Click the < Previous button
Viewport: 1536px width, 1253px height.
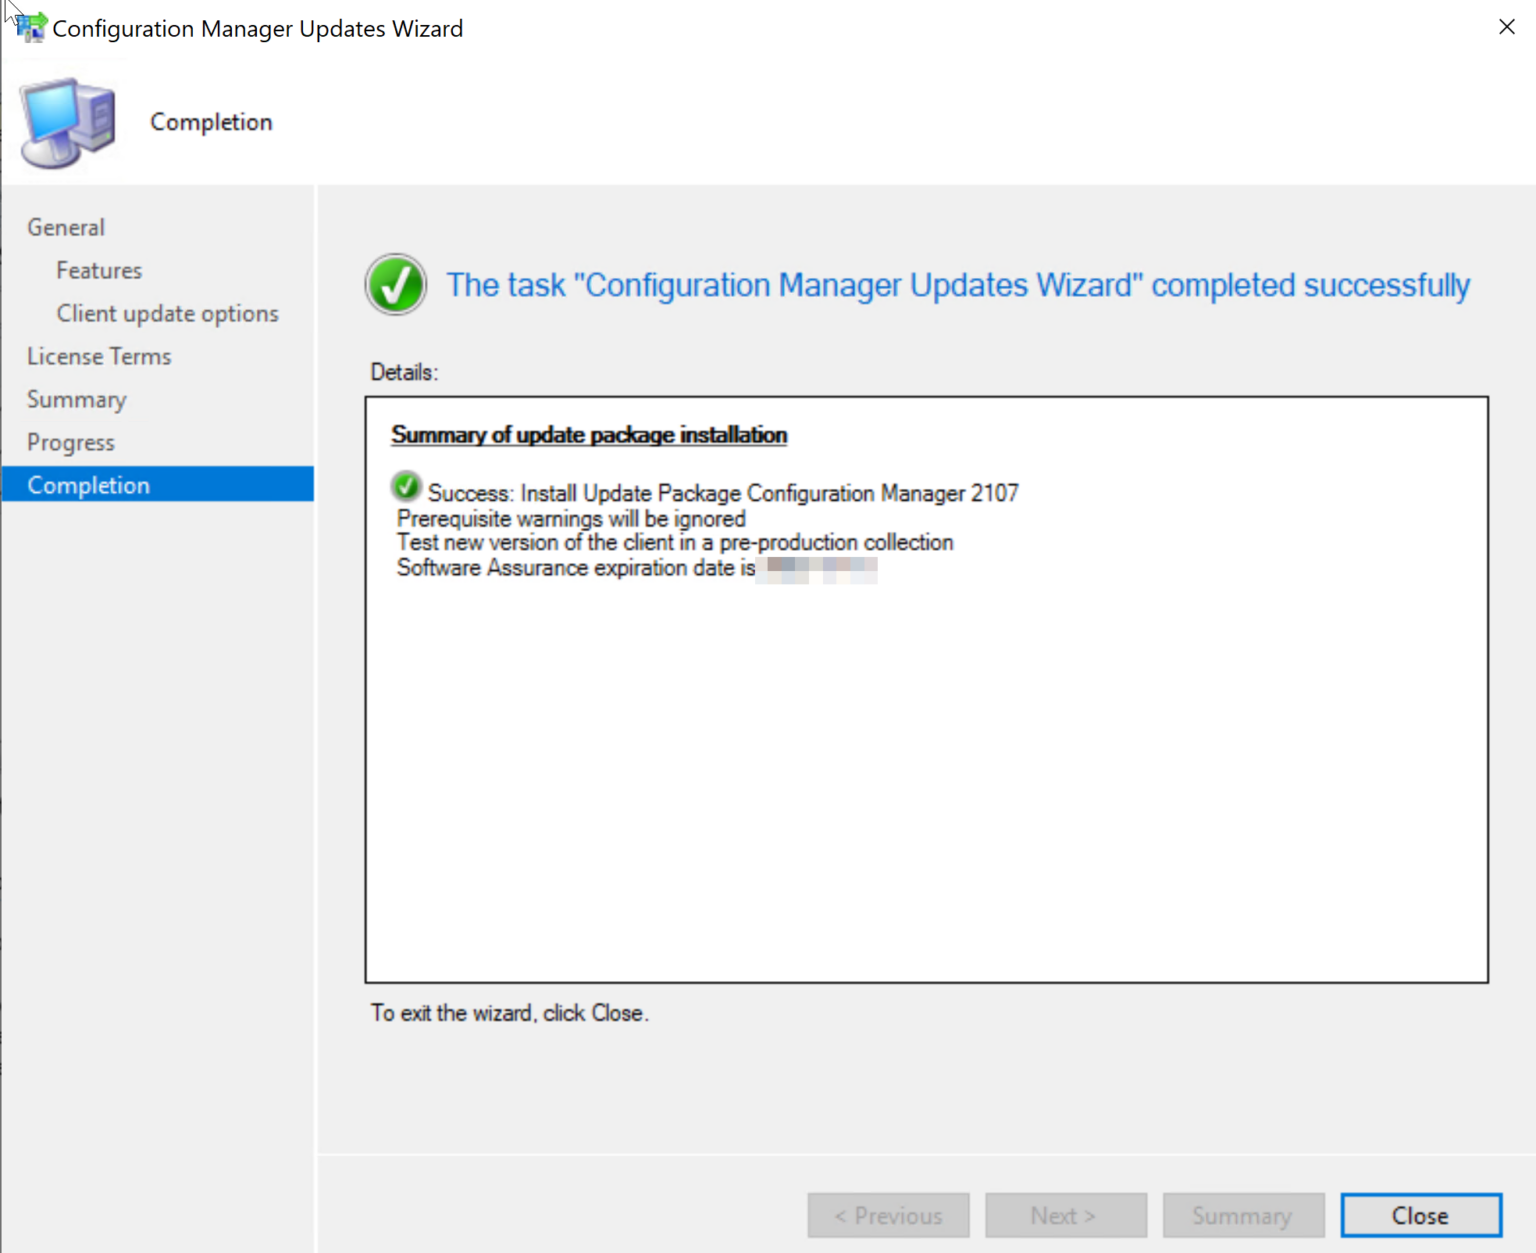click(x=888, y=1215)
